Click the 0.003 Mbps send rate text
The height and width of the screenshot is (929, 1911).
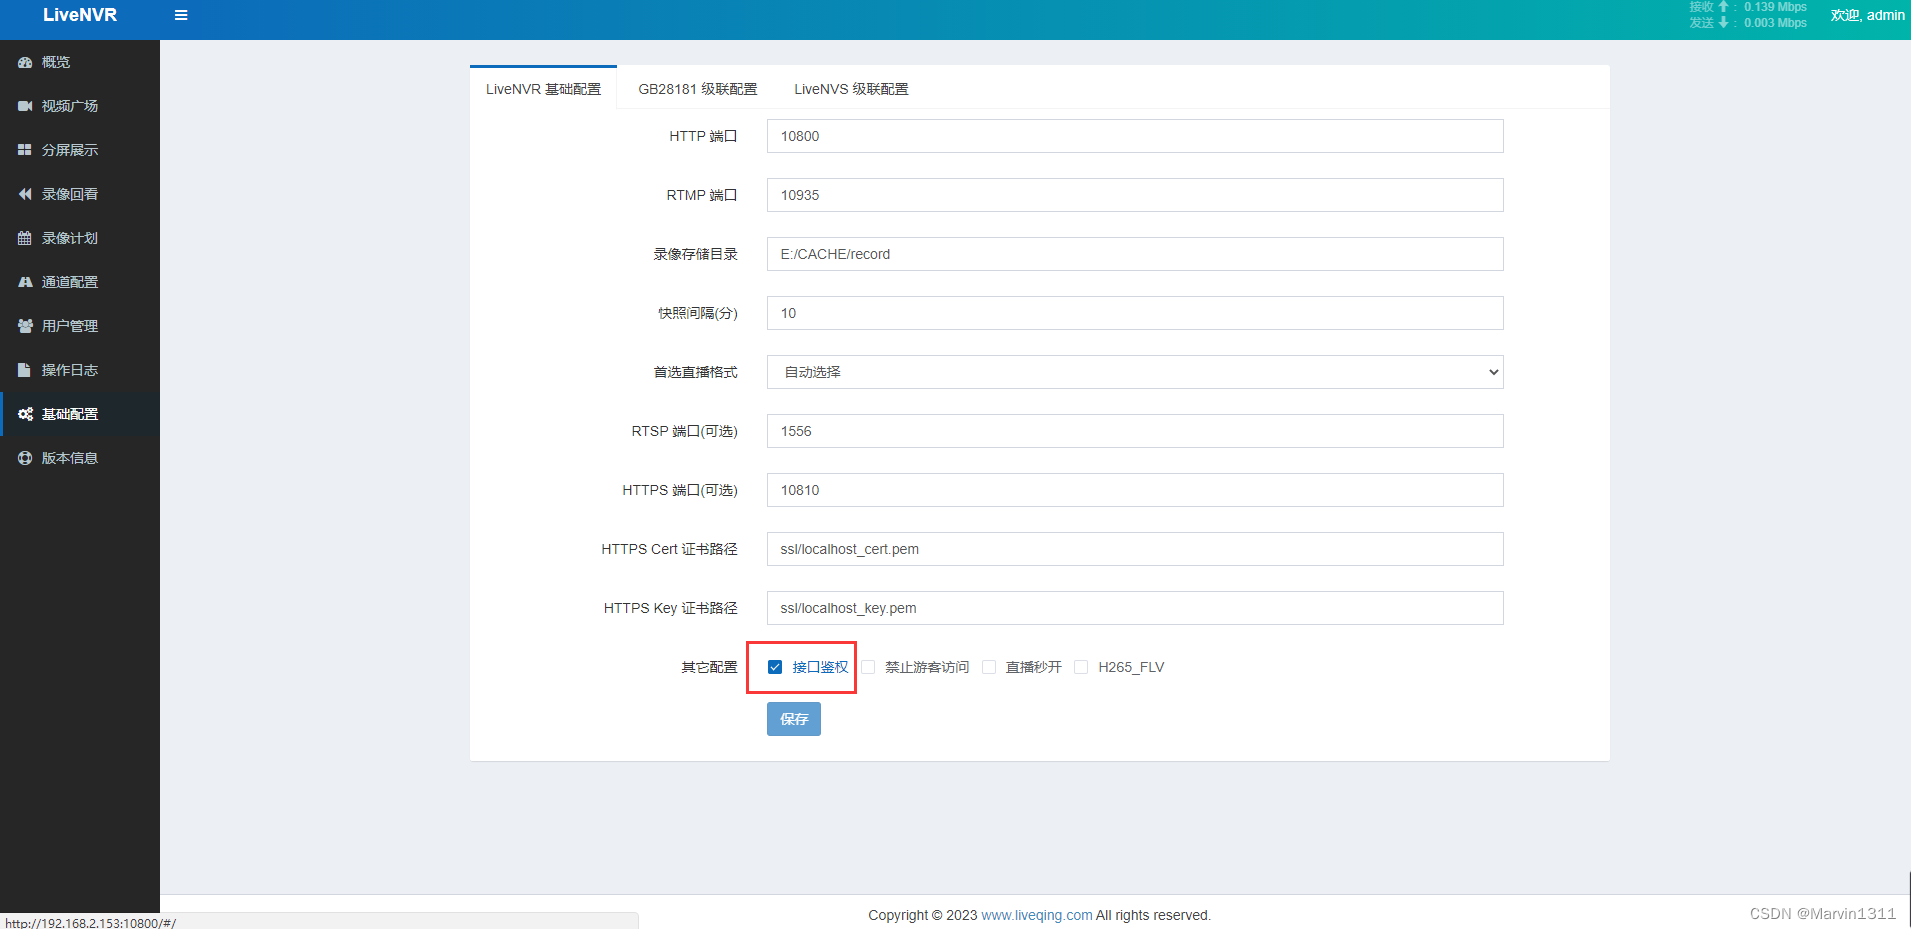pos(1775,23)
